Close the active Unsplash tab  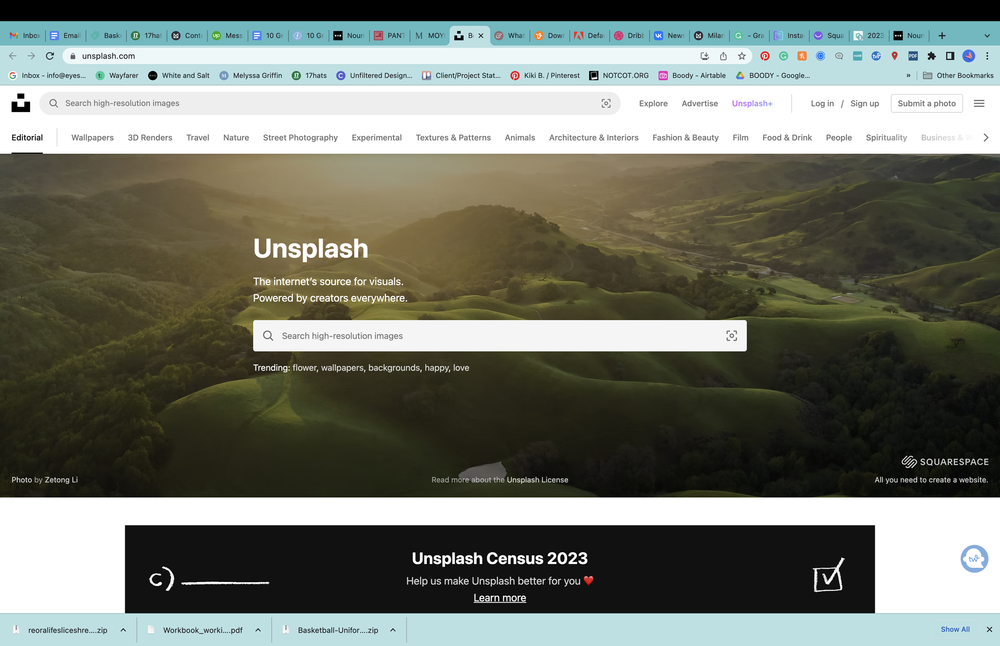click(481, 36)
